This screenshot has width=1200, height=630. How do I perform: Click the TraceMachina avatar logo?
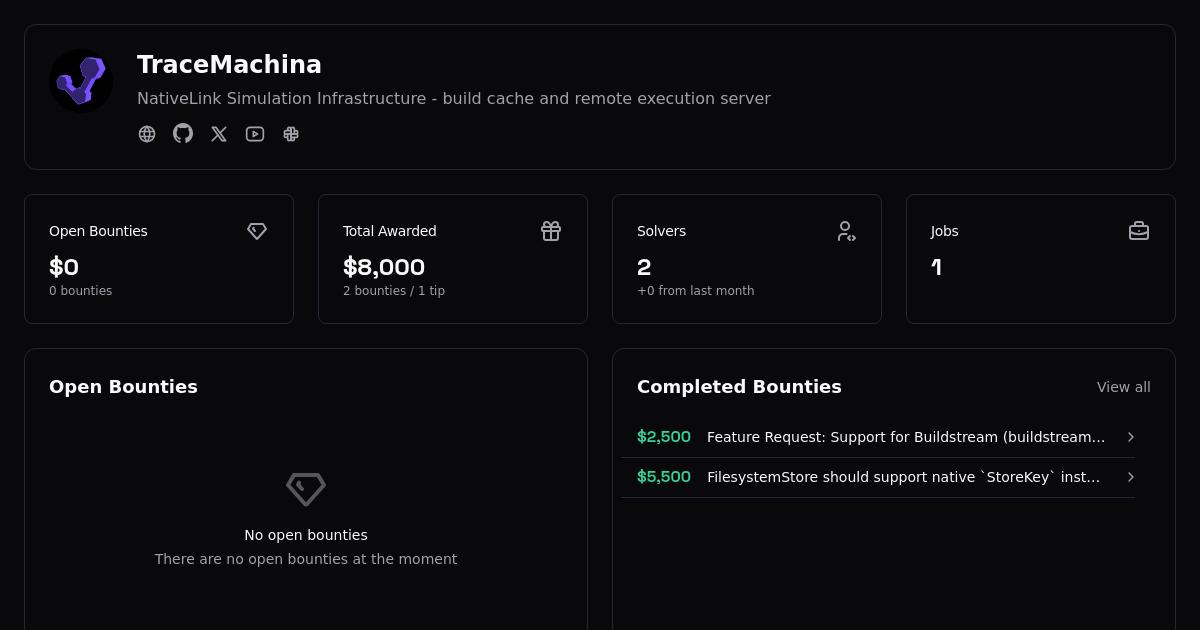[81, 81]
